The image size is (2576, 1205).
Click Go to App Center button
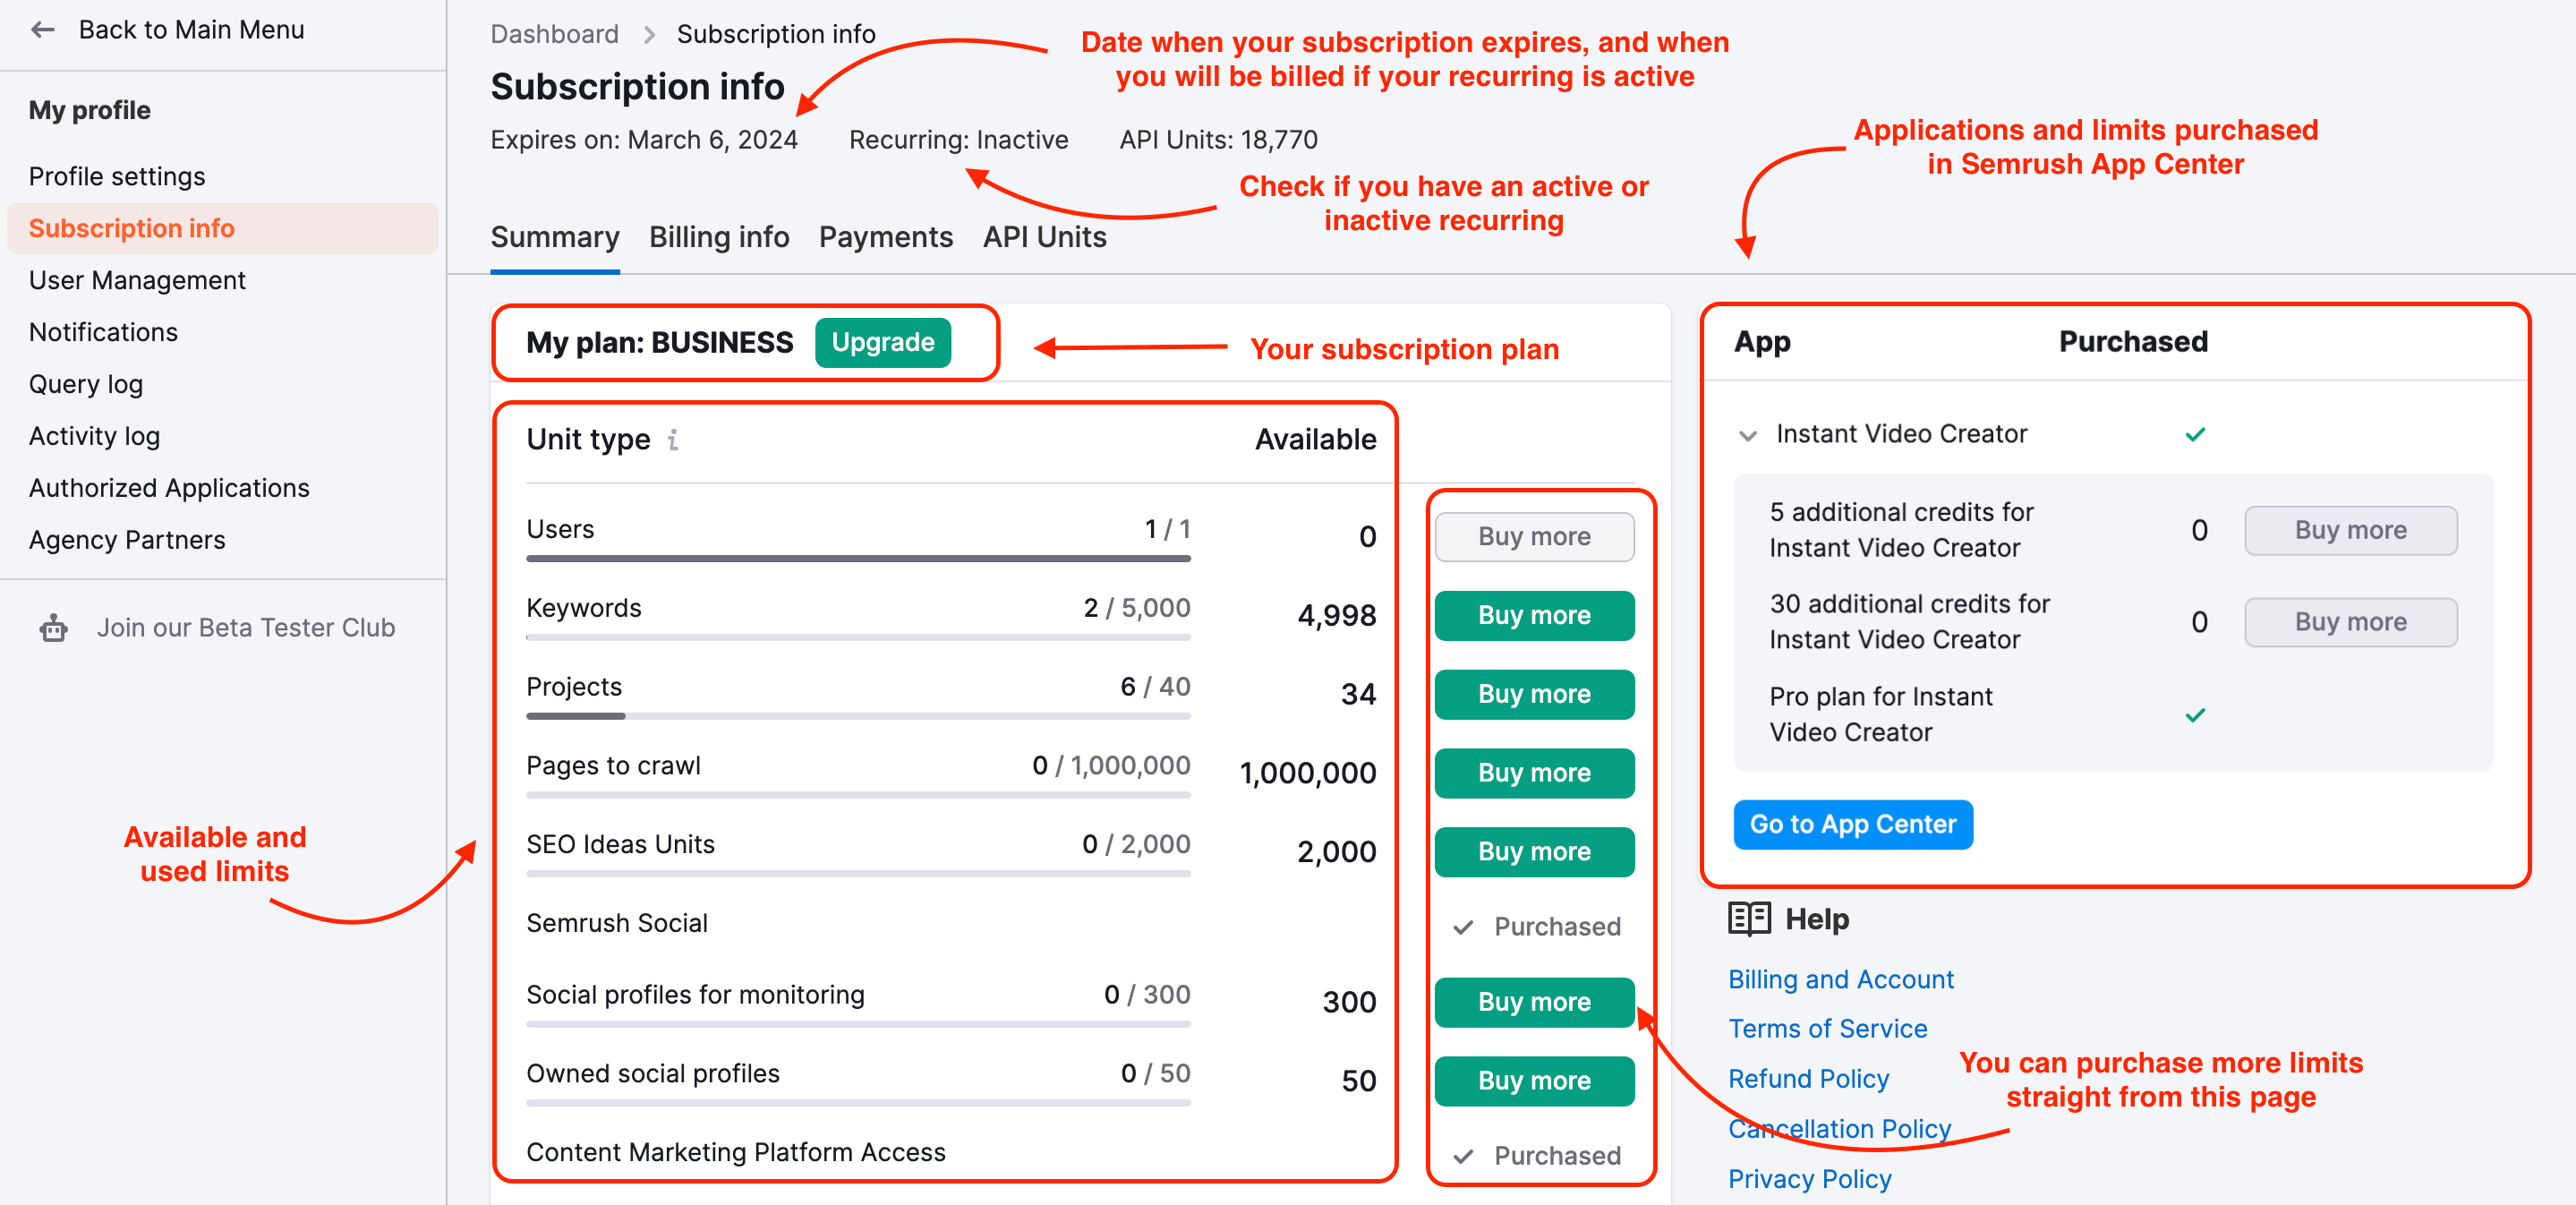(1852, 824)
